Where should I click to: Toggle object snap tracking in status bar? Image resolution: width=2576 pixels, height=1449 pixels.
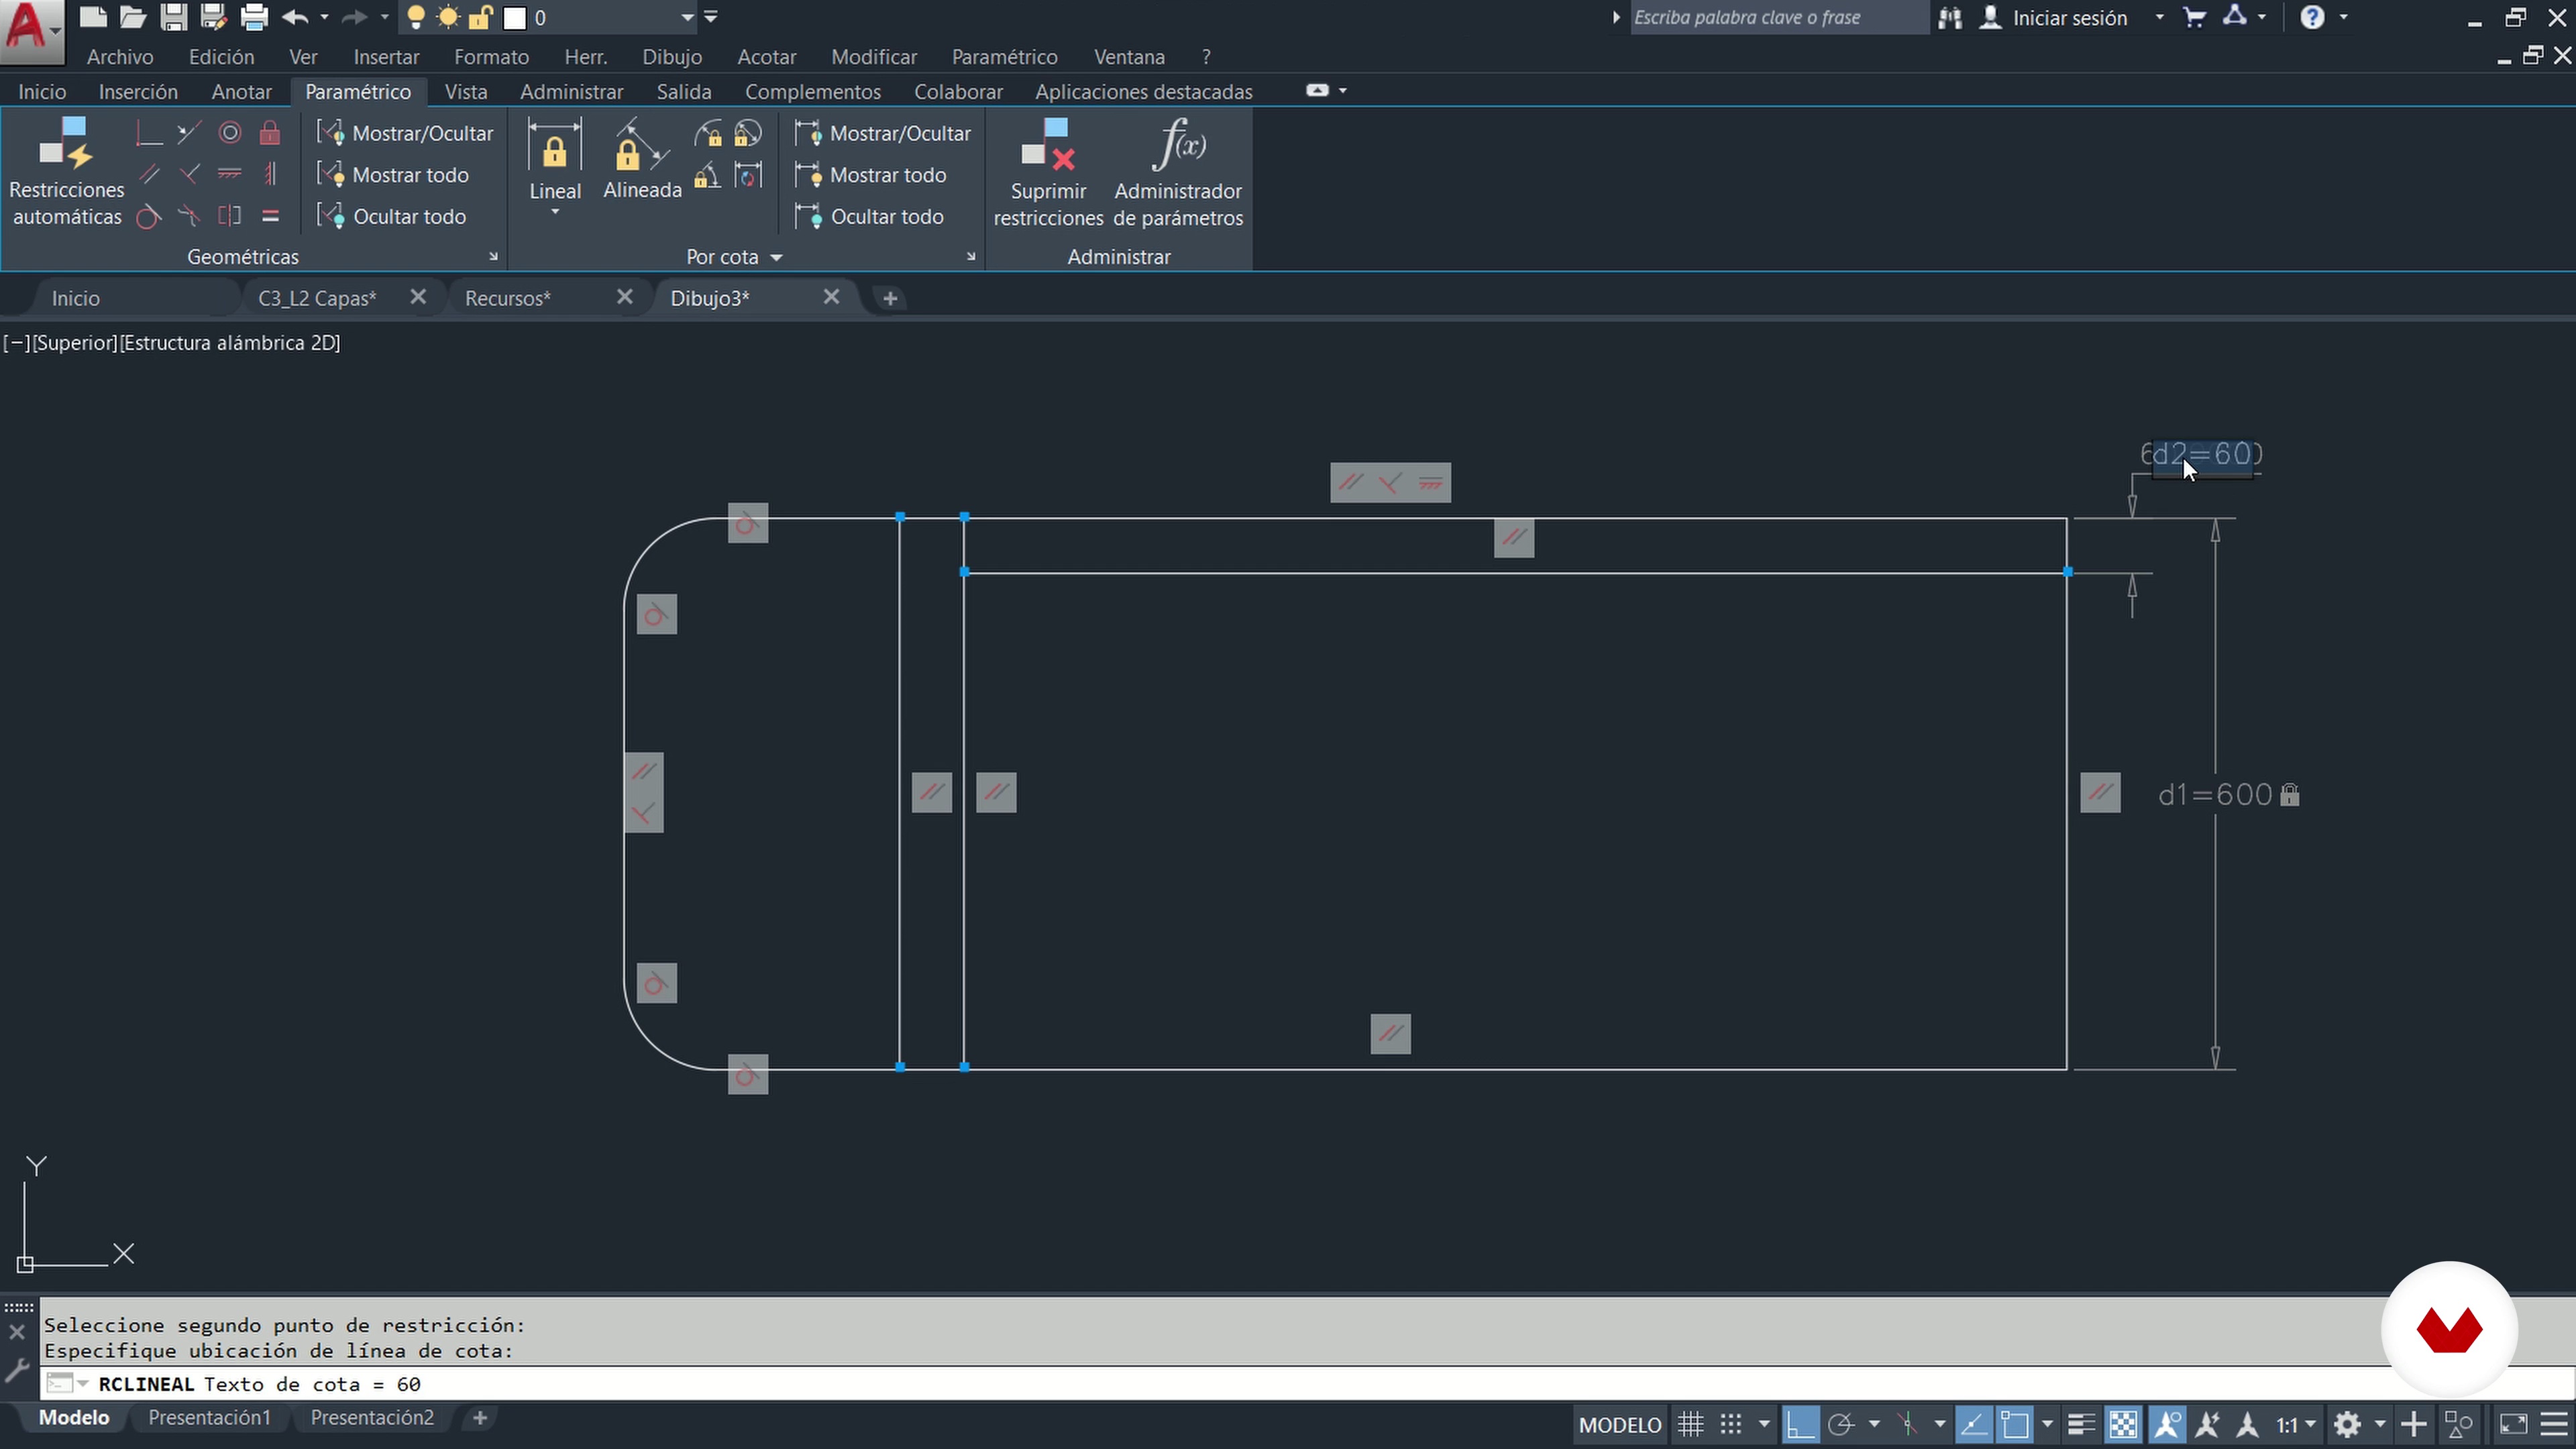tap(1973, 1424)
